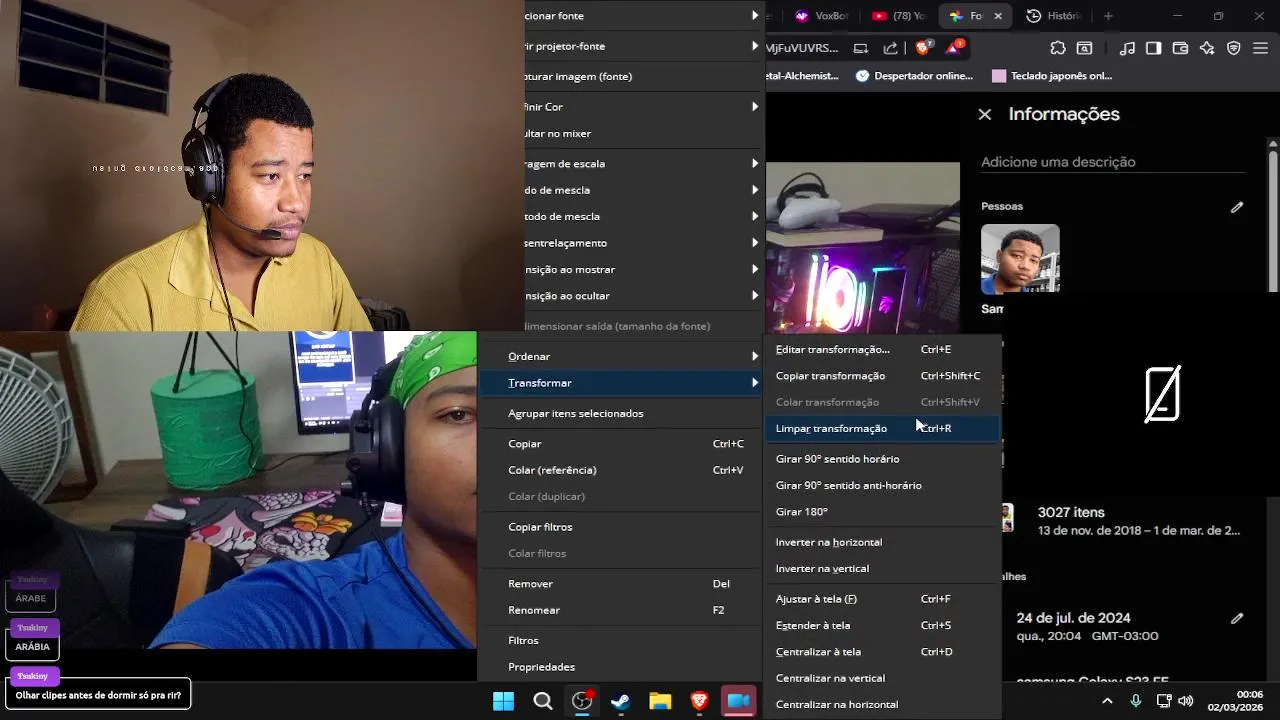This screenshot has height=720, width=1280.
Task: Open a new browser tab with plus
Action: click(x=1108, y=16)
